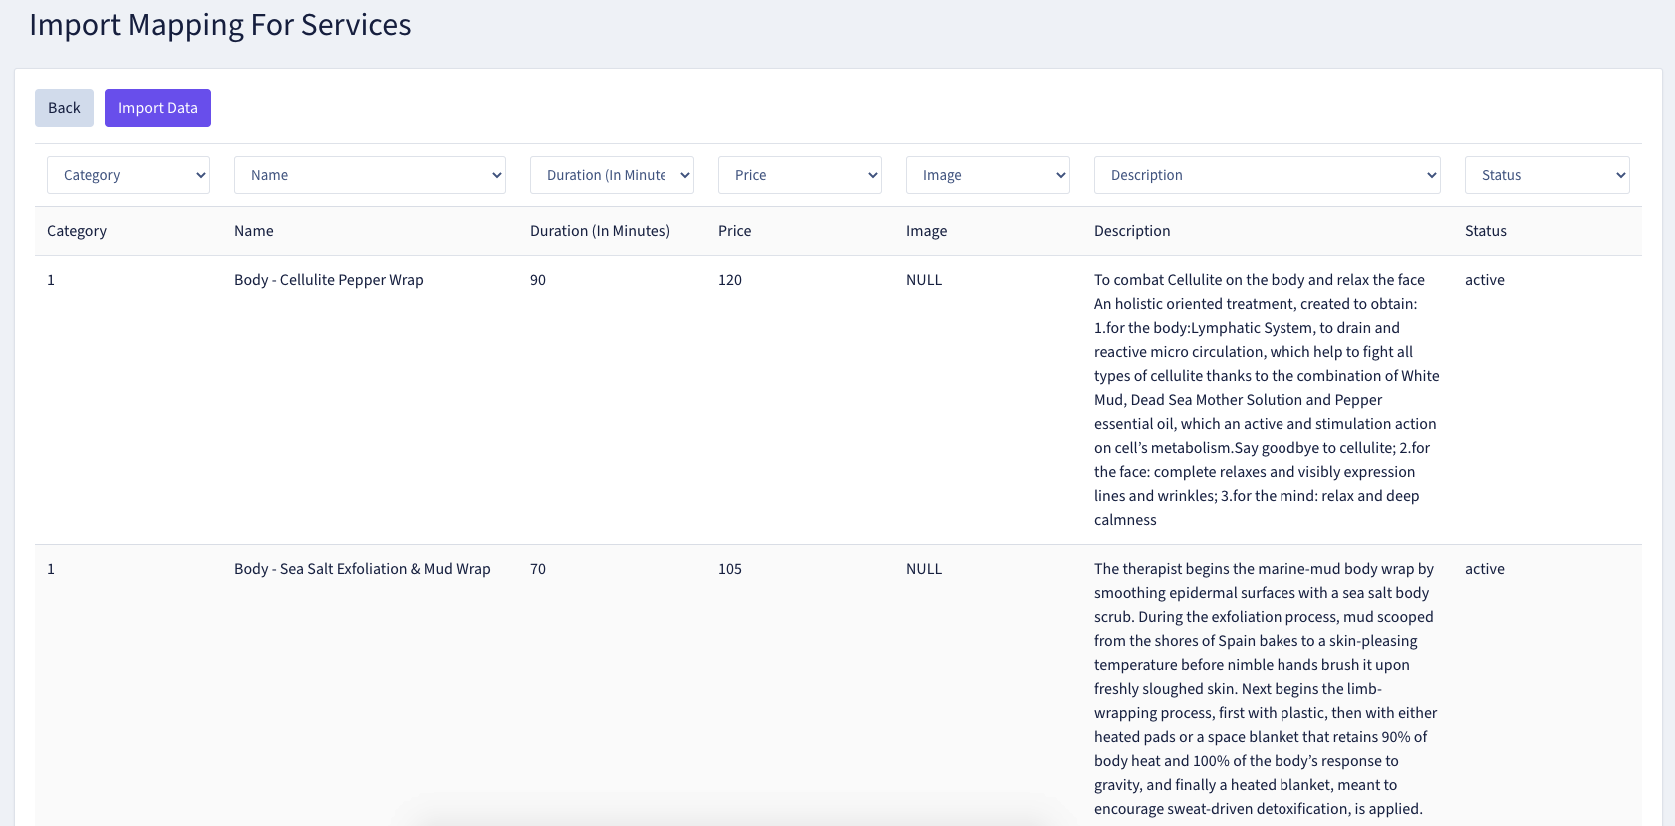This screenshot has height=826, width=1675.
Task: Click NULL image in Sea Salt Exfoliation row
Action: (x=924, y=569)
